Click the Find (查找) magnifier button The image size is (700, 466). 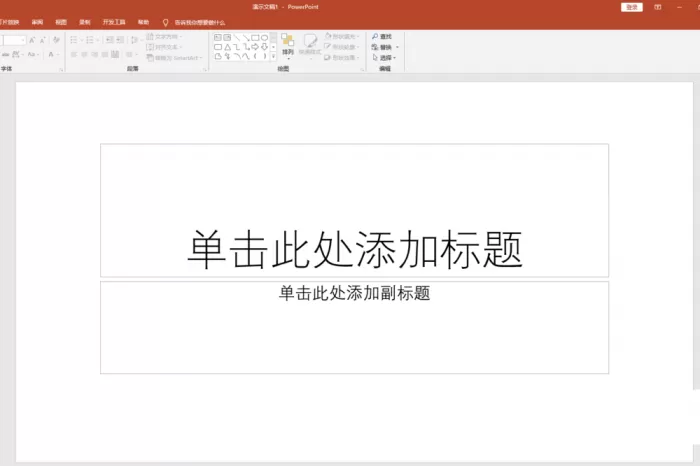click(382, 36)
